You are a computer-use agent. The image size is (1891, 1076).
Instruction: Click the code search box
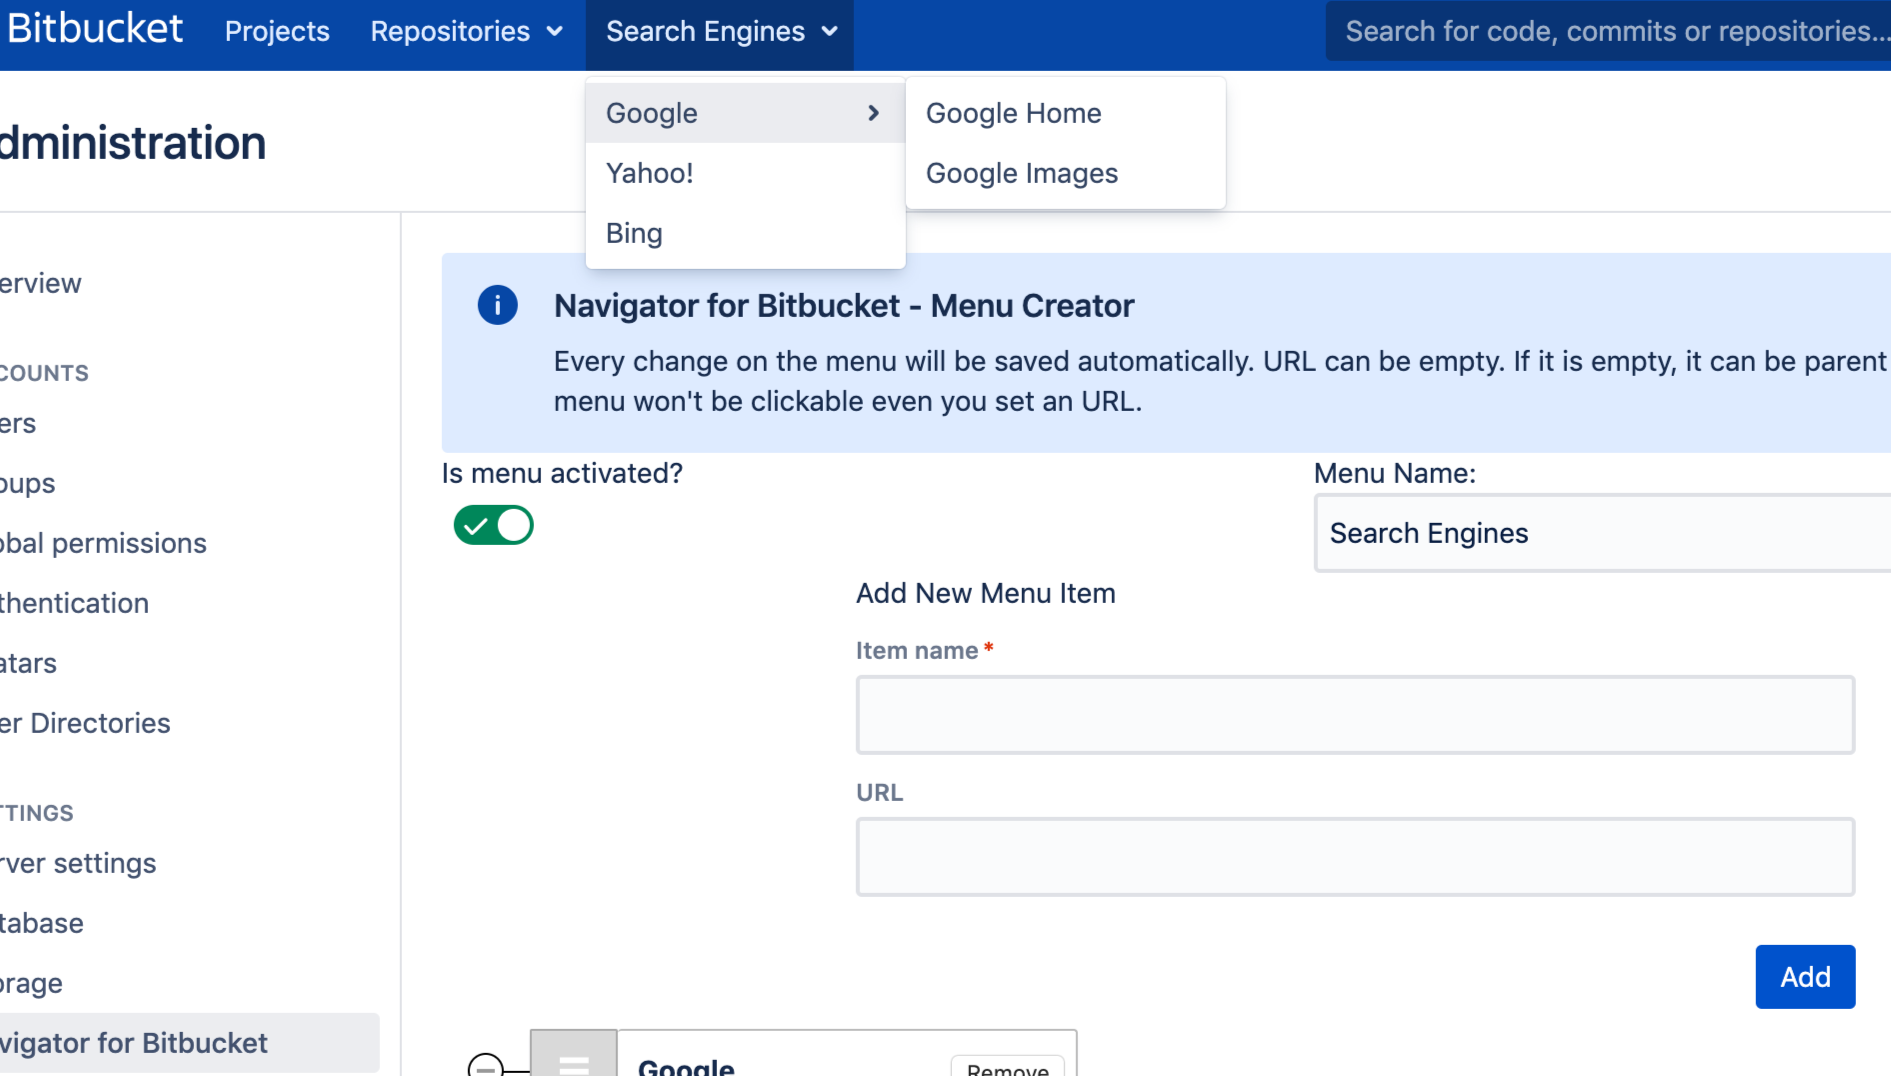[1610, 32]
